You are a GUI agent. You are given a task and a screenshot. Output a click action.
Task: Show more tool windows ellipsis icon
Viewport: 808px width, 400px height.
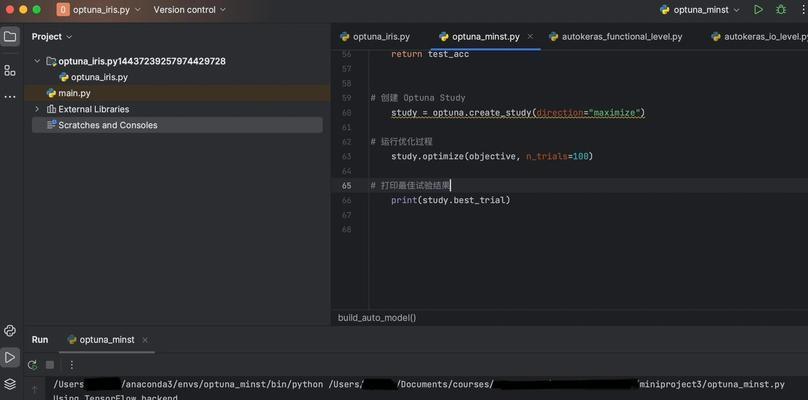10,96
